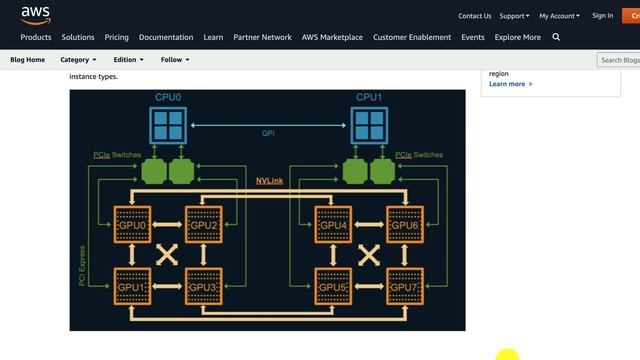Open the Pricing menu item

pos(116,37)
